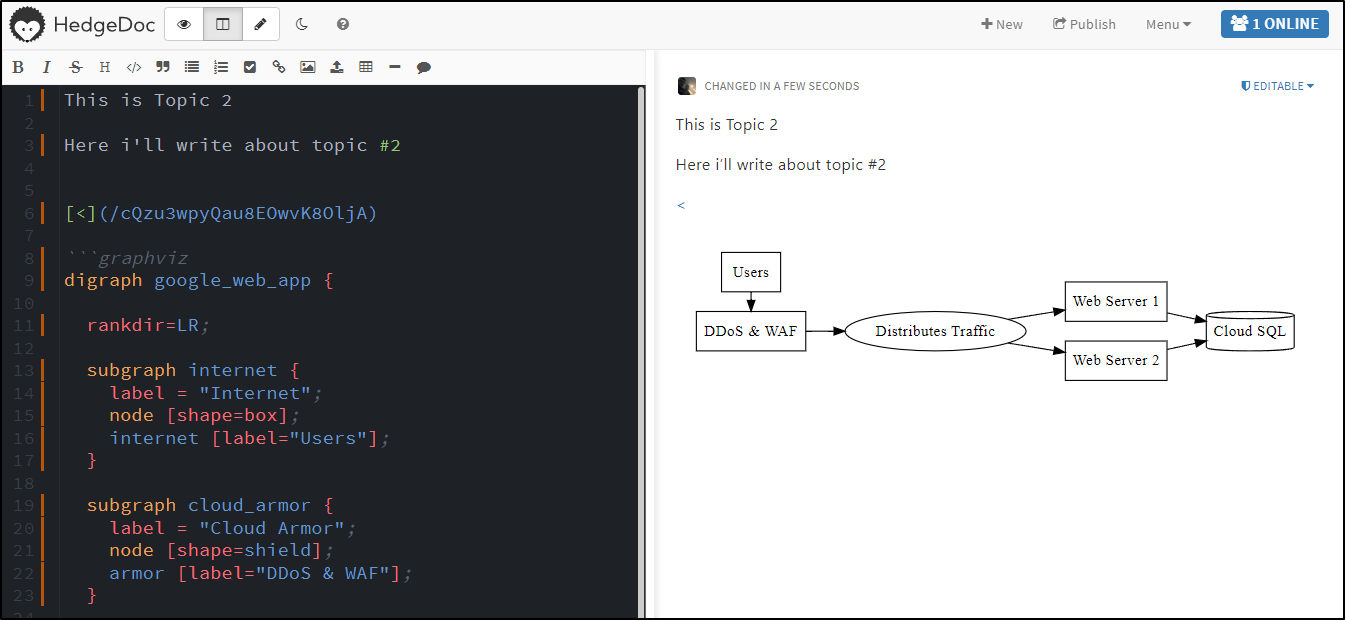The width and height of the screenshot is (1345, 620).
Task: Click the 'Users' node in the diagram
Action: [751, 272]
